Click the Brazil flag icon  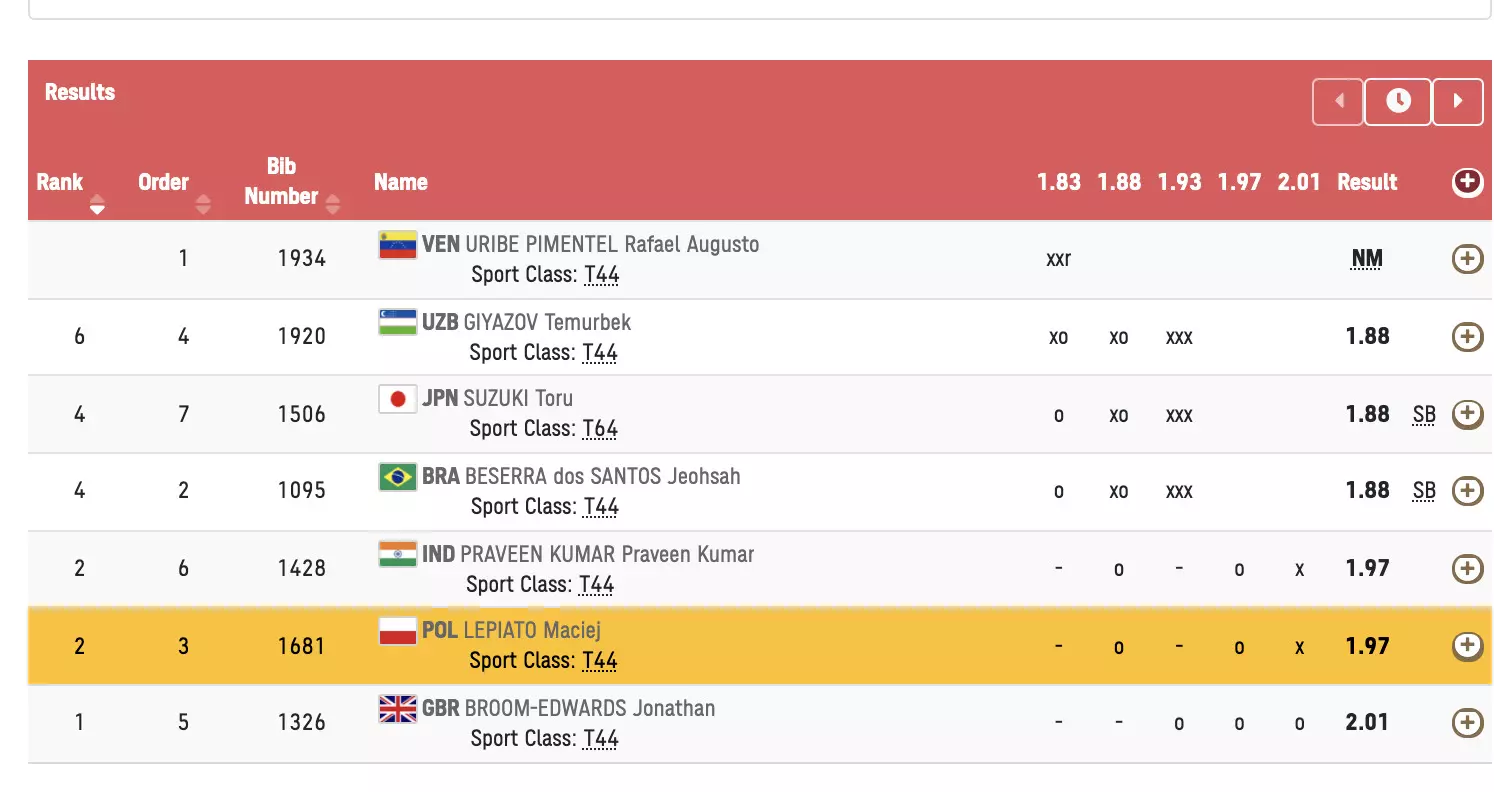point(397,477)
